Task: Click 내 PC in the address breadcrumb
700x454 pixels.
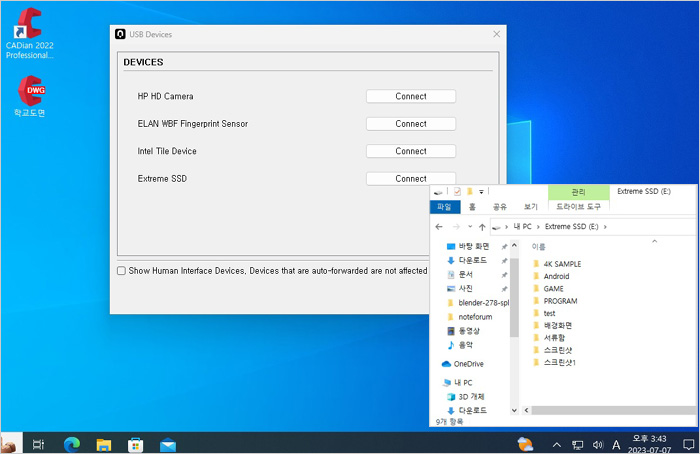Action: click(x=522, y=227)
